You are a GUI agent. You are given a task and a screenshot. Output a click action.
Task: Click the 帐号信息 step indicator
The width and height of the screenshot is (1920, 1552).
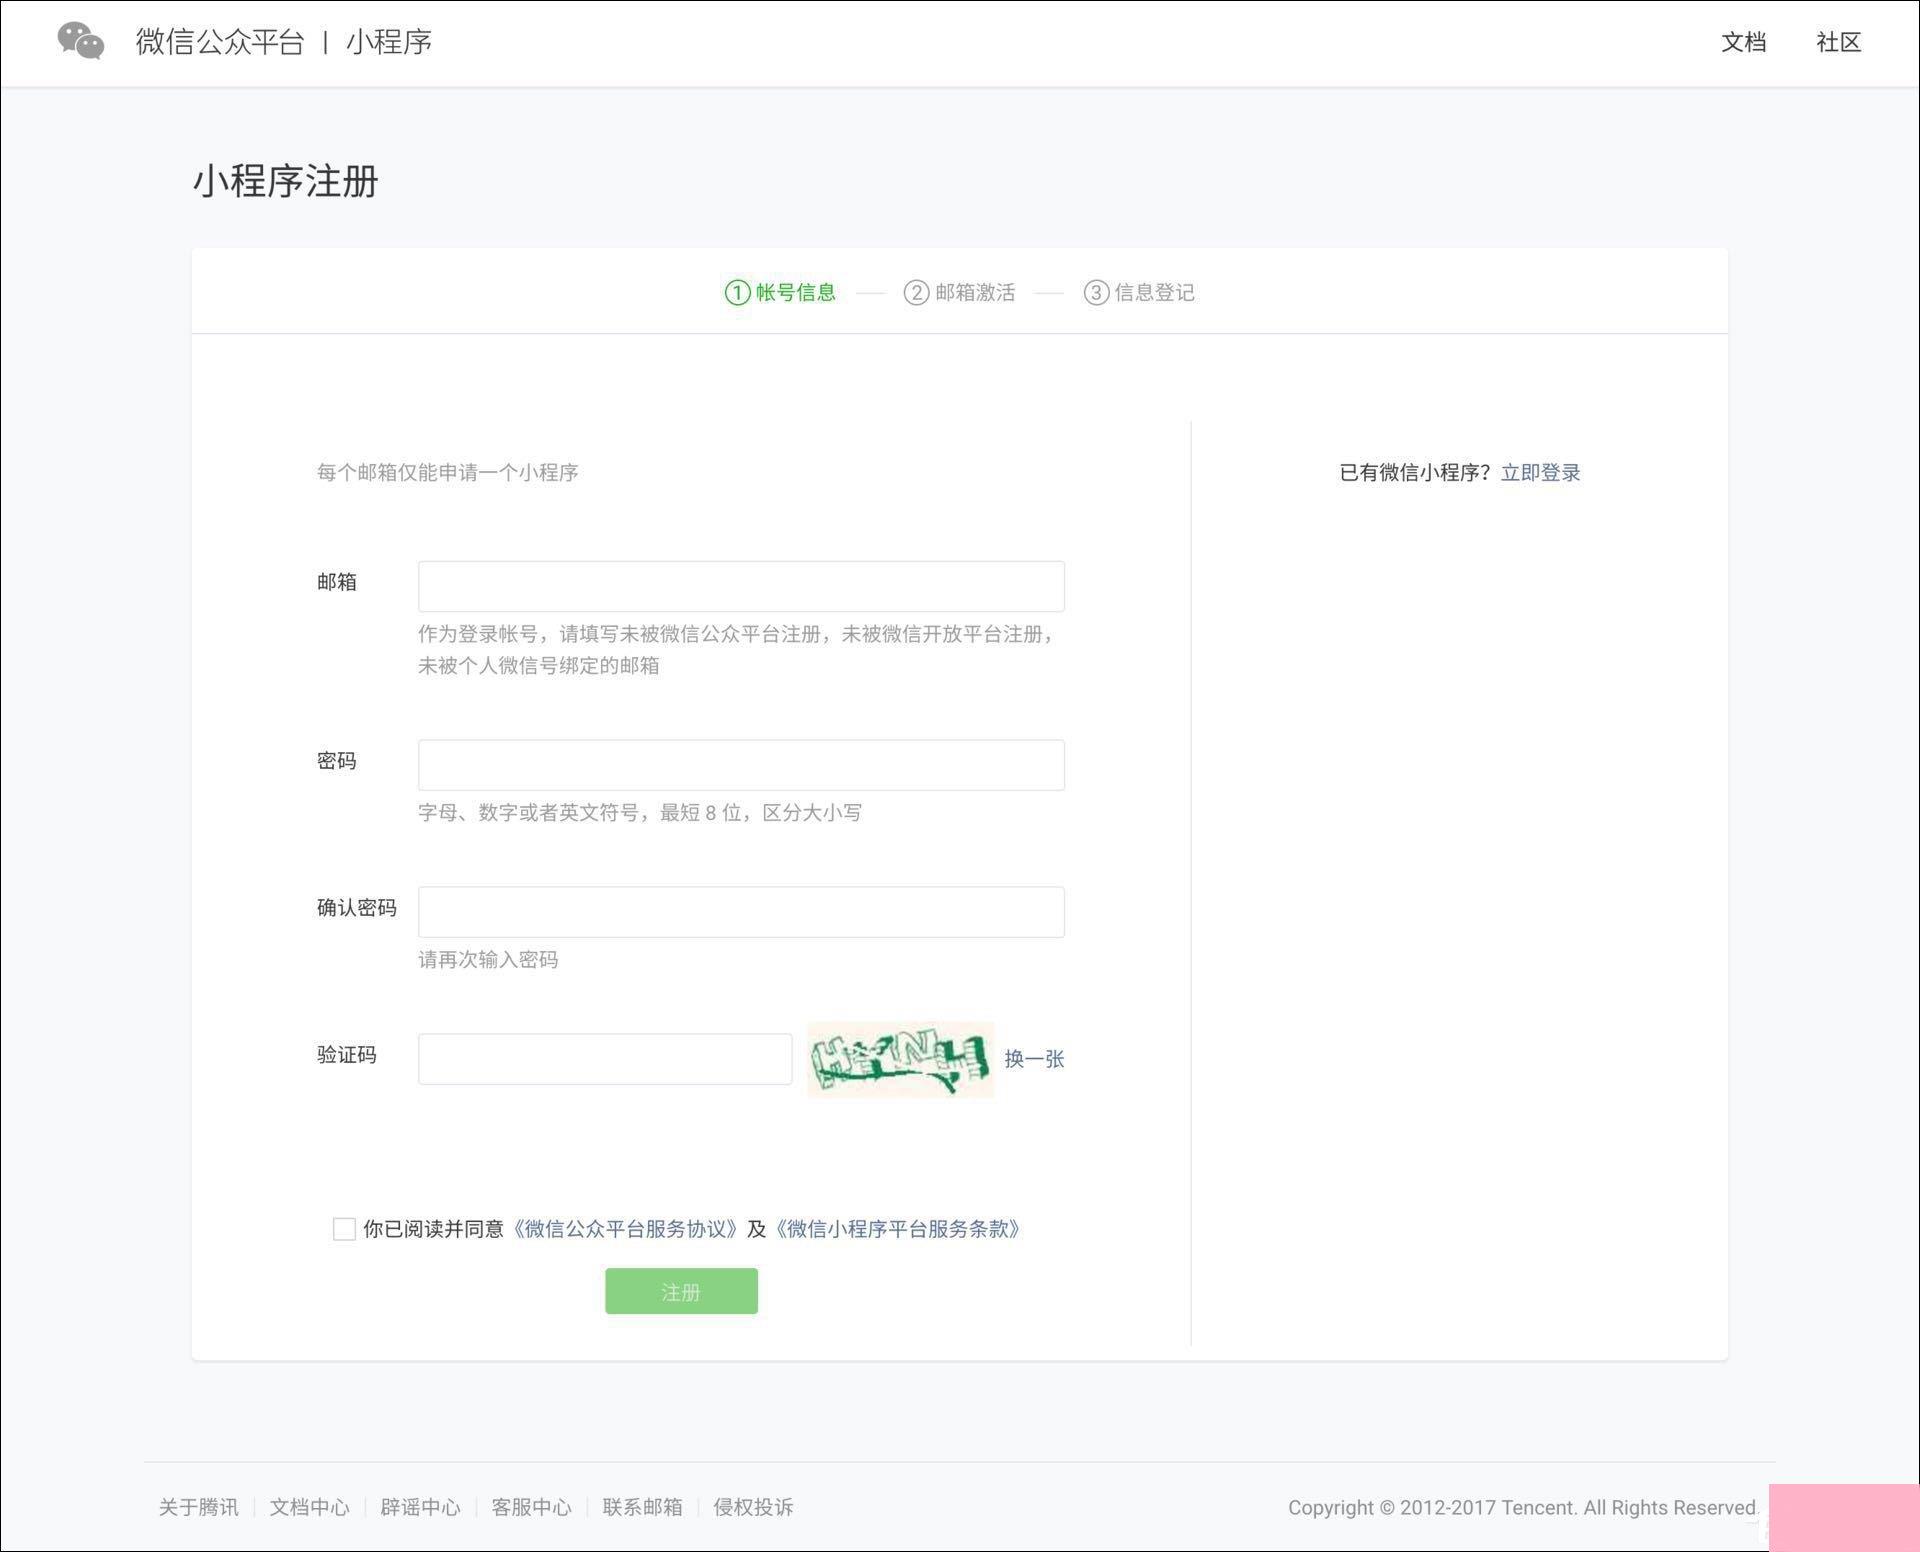click(778, 291)
